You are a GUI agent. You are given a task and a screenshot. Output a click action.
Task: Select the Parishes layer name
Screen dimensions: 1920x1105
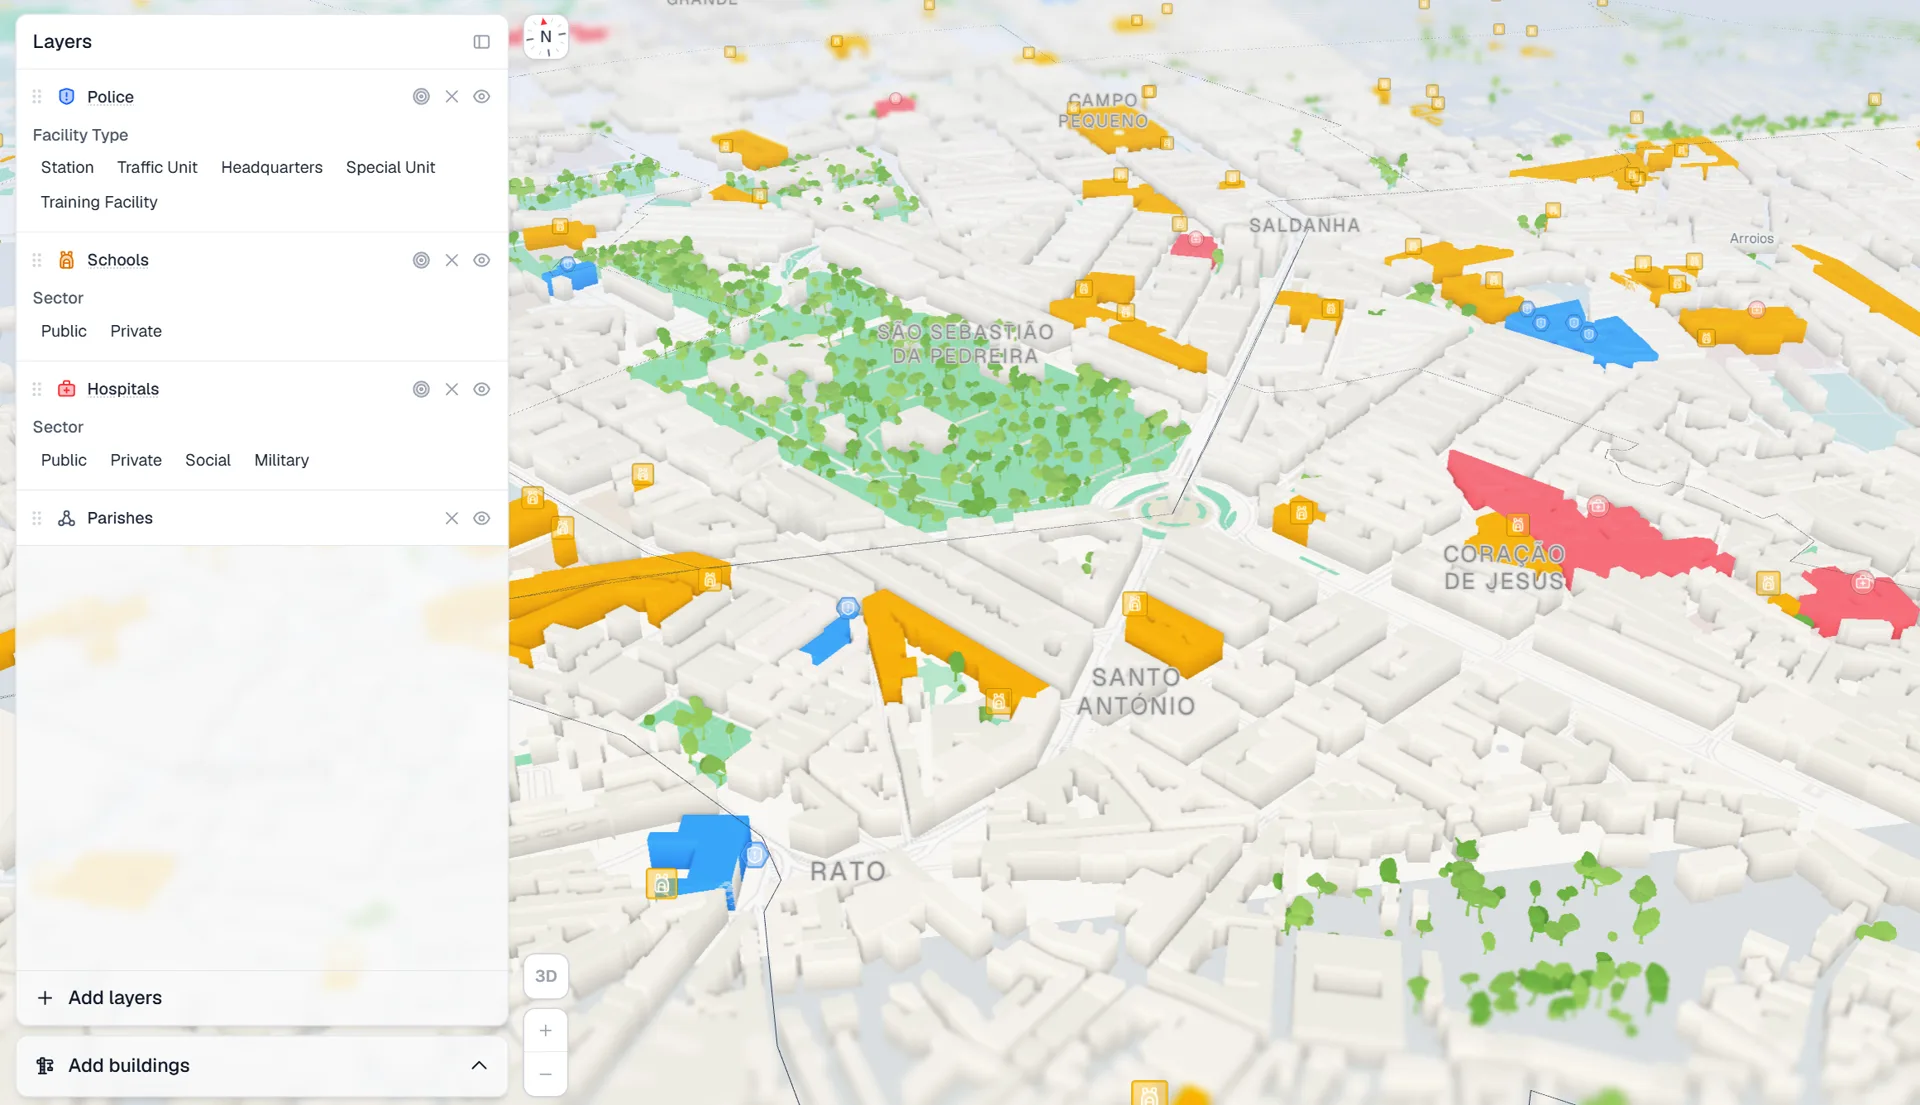click(x=120, y=518)
